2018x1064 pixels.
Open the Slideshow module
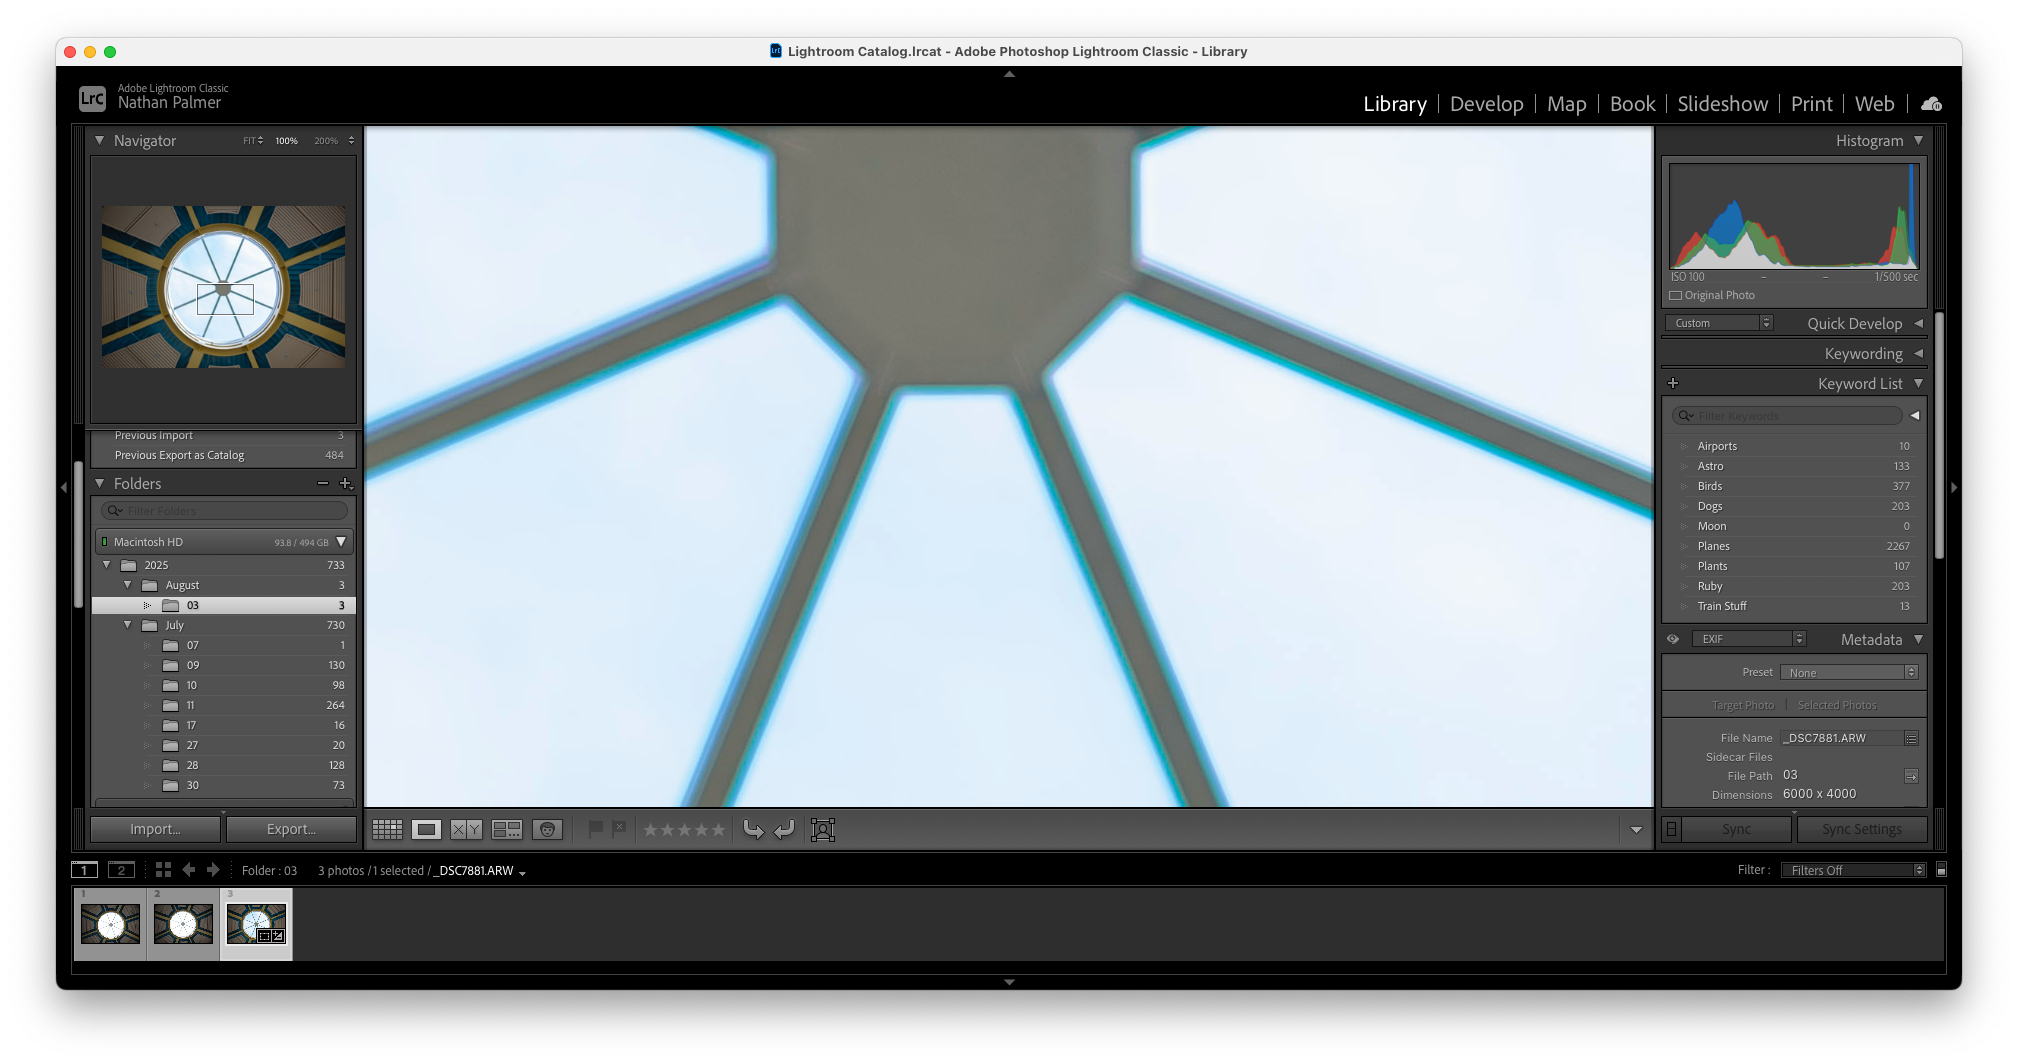coord(1722,104)
